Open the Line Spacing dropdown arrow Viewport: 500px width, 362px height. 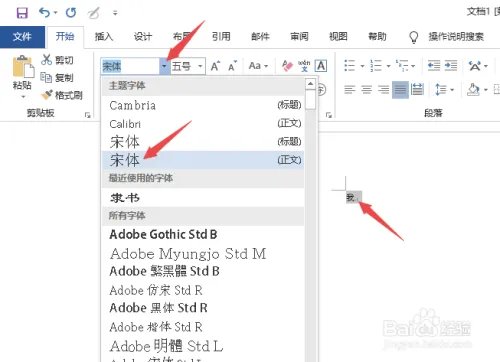[452, 90]
